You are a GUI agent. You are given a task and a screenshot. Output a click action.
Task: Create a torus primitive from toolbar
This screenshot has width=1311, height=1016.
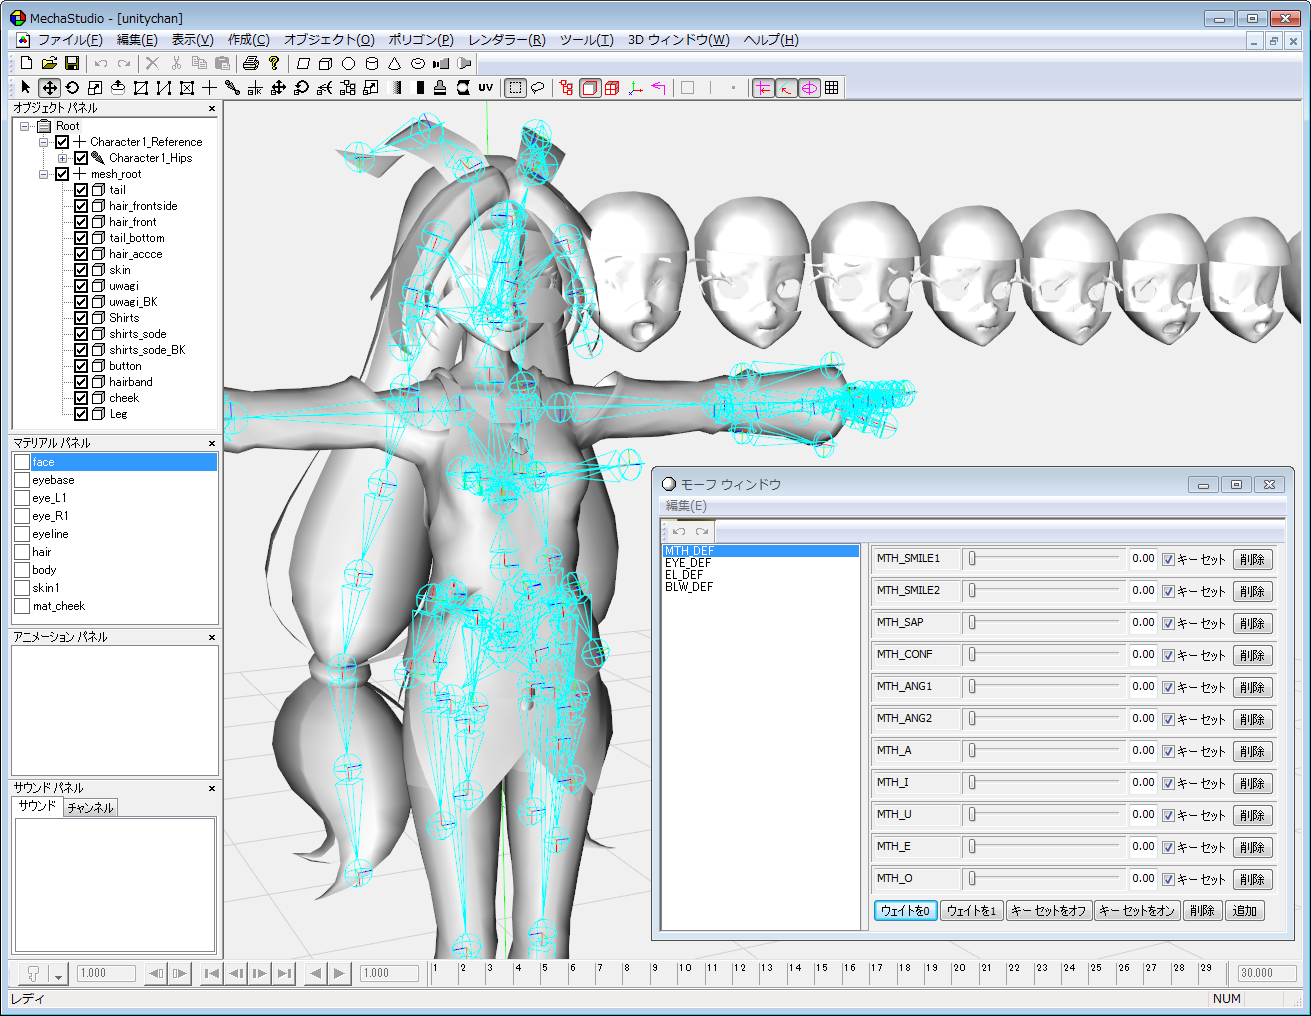tap(418, 63)
